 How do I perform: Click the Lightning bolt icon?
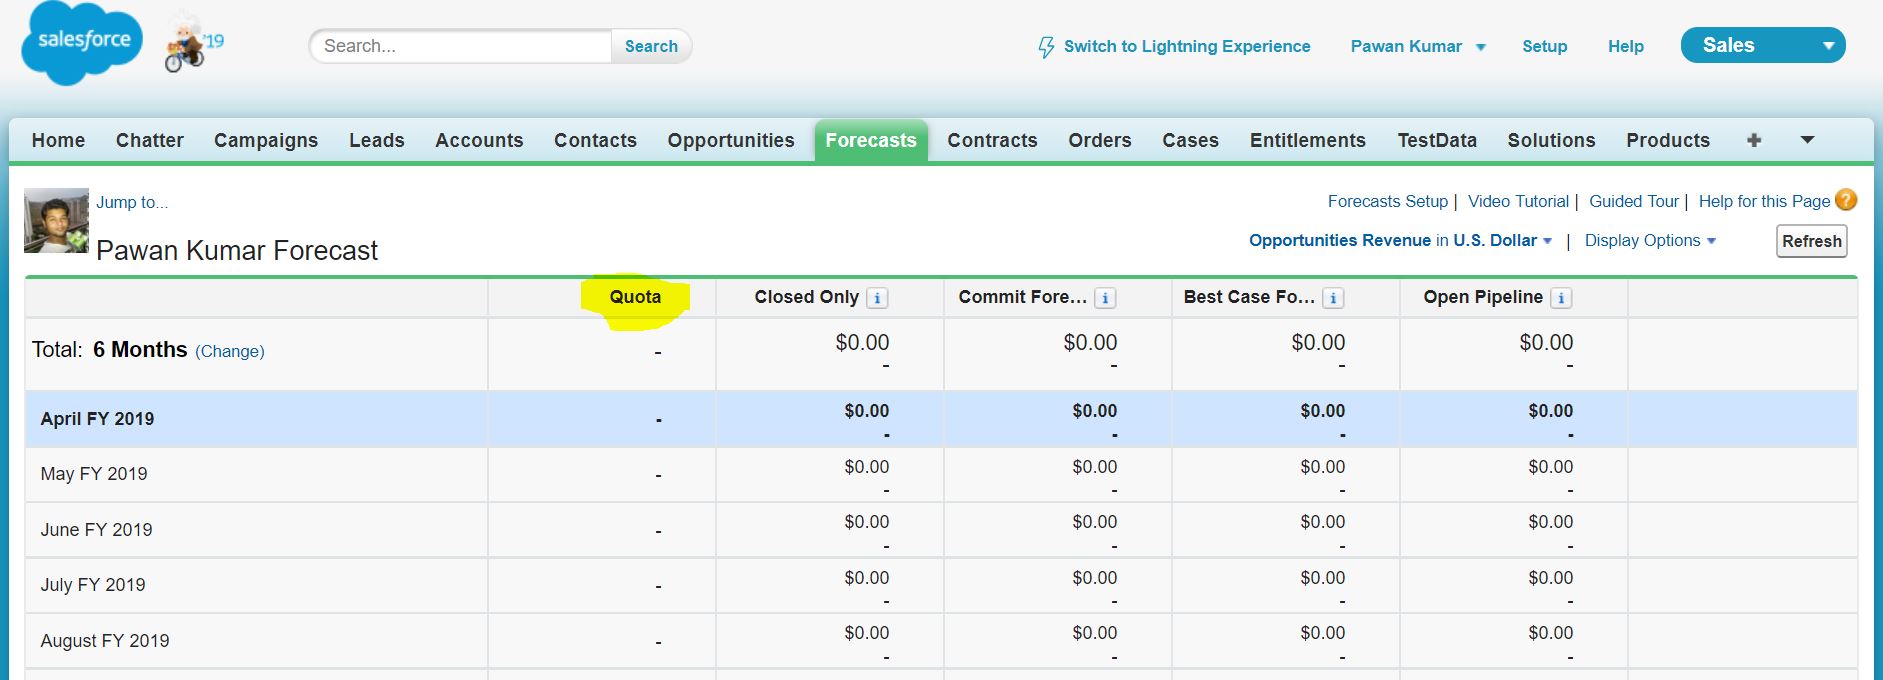[1046, 47]
